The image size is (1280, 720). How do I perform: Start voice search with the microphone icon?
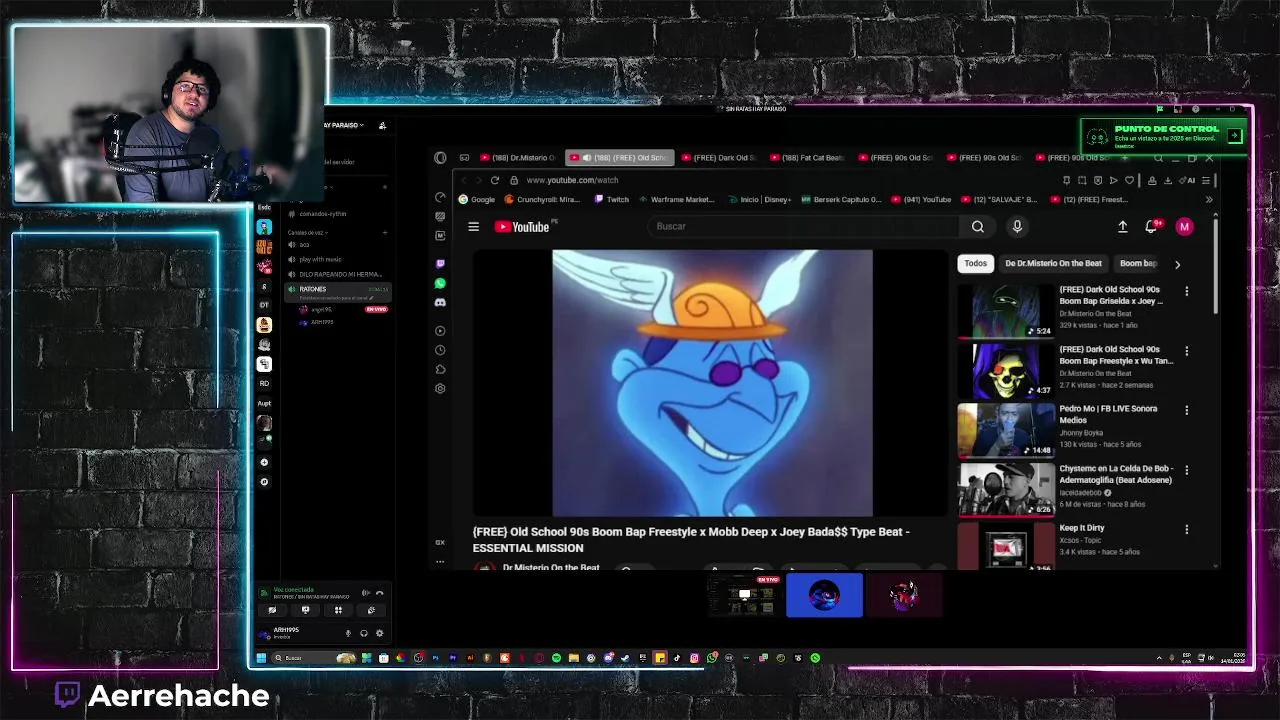point(1017,227)
